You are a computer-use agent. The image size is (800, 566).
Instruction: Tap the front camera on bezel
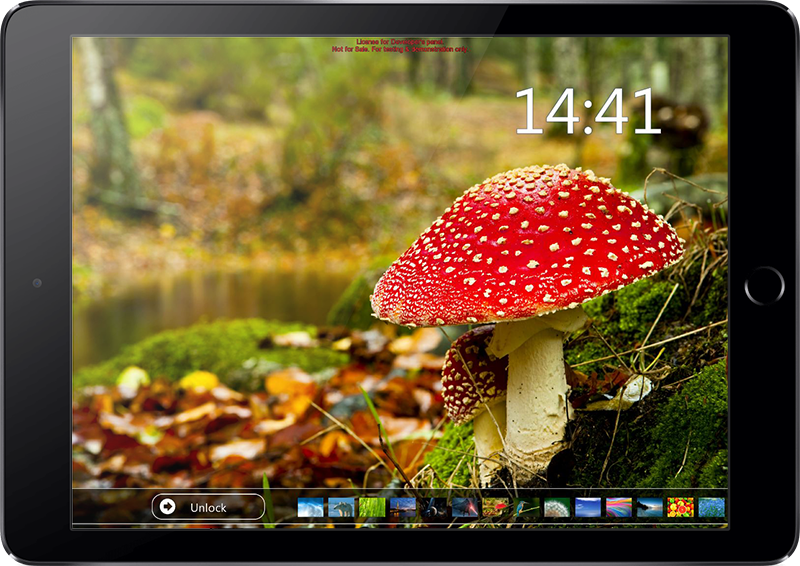(37, 283)
